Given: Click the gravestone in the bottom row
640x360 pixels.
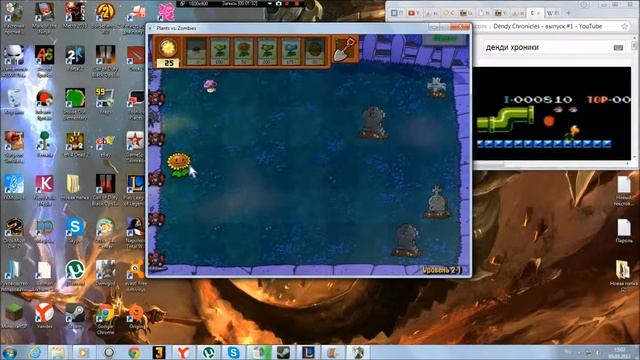Looking at the screenshot, I should (x=407, y=240).
